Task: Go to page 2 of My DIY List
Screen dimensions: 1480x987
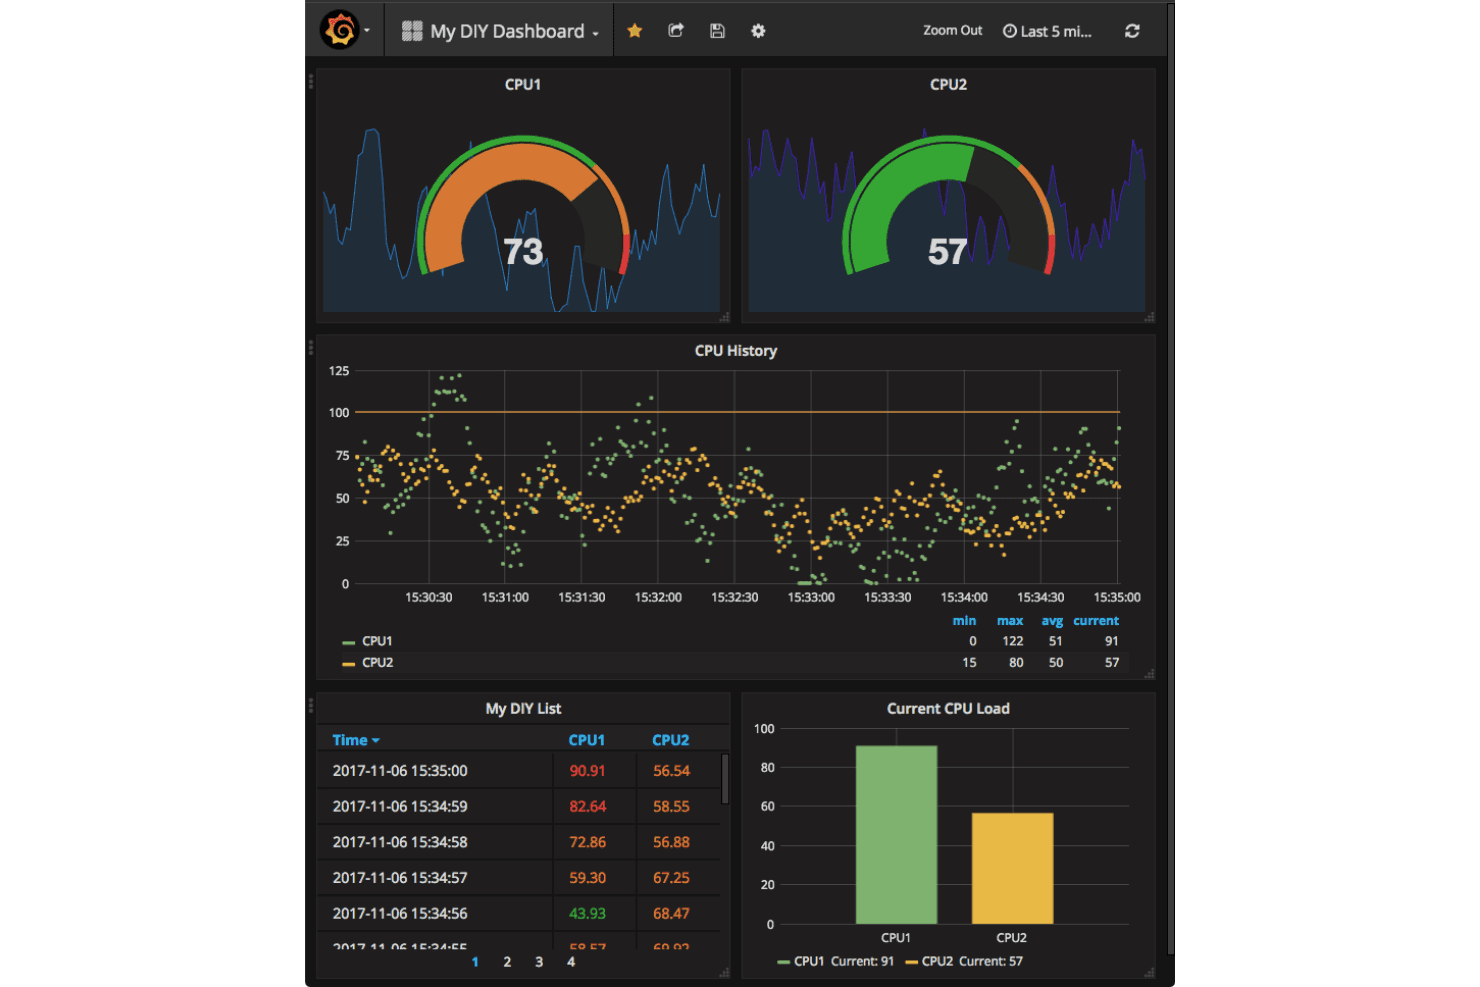Action: coord(507,962)
